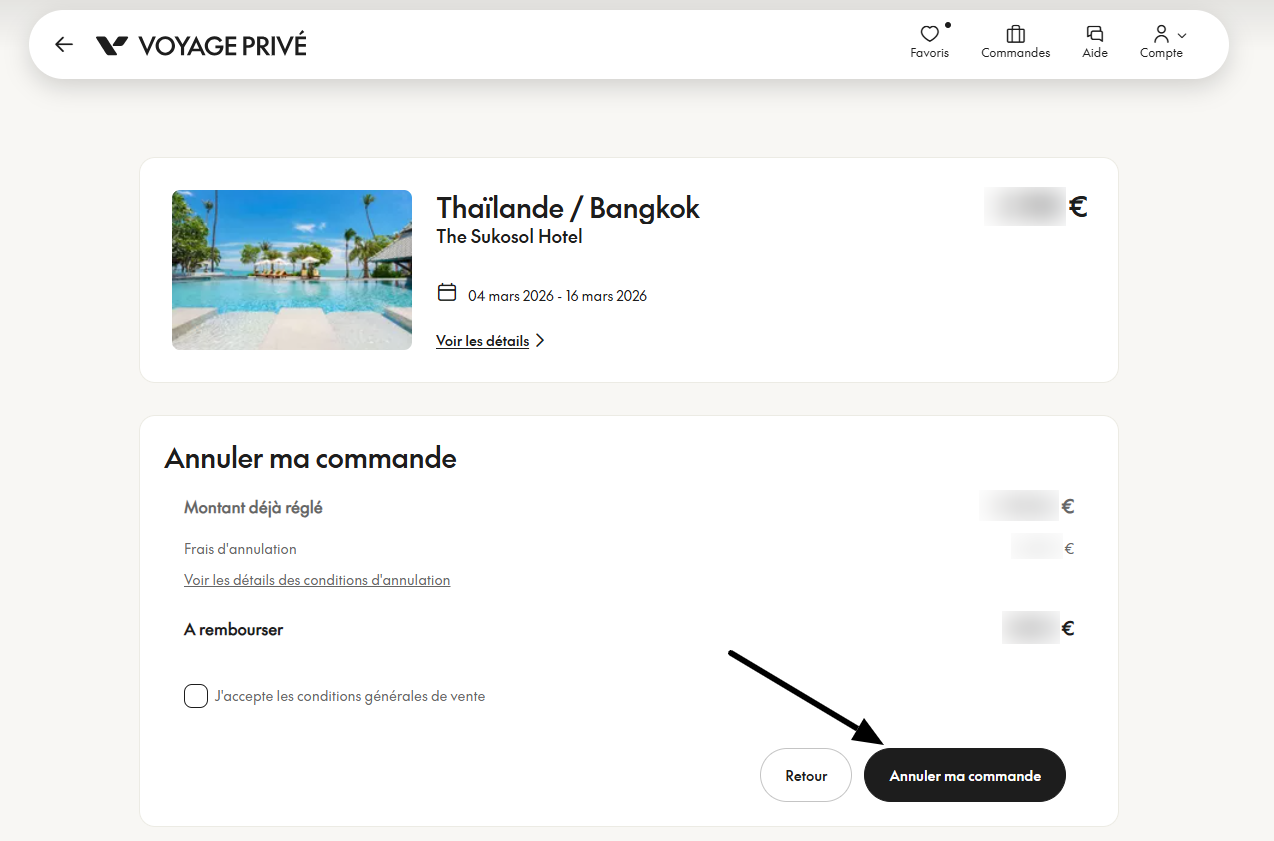Open Voir les détails des conditions d'annulation

click(317, 580)
